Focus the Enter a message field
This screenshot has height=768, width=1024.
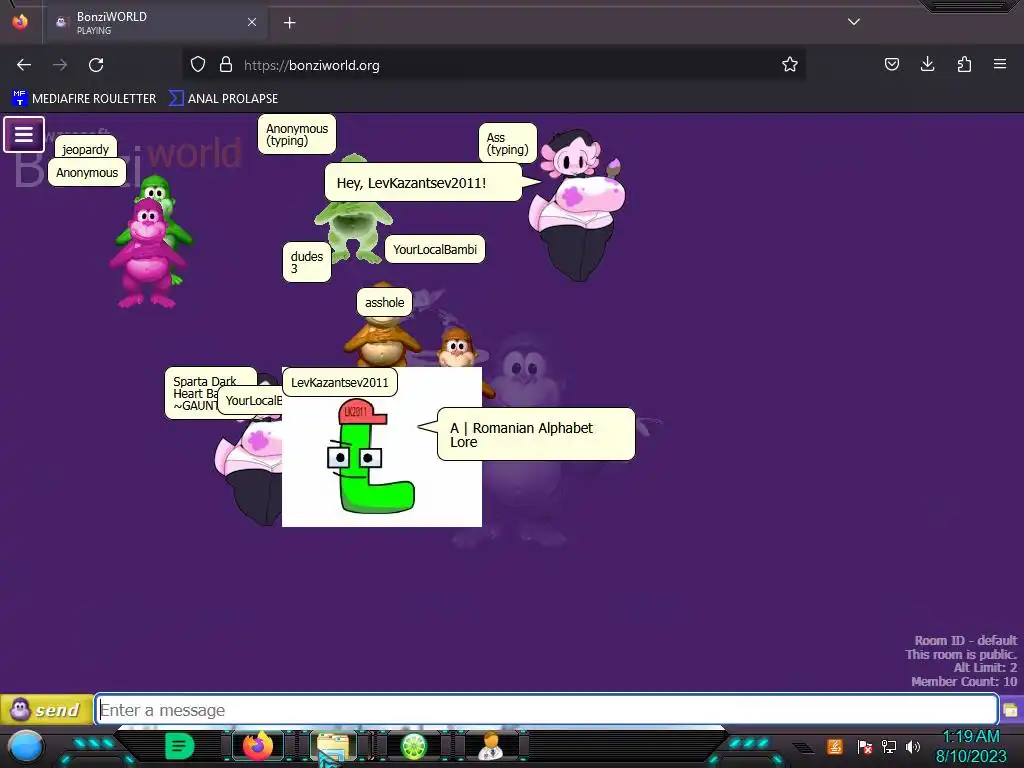click(547, 710)
